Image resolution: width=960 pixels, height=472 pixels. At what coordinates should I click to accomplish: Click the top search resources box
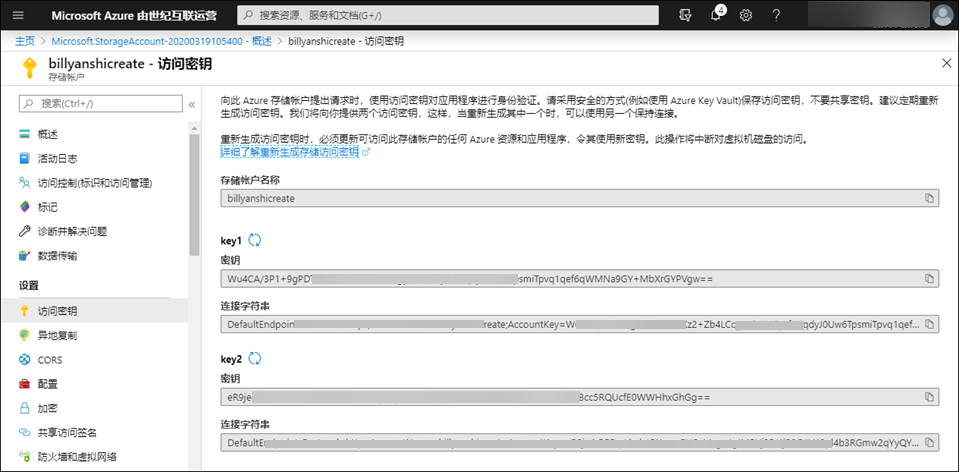pyautogui.click(x=448, y=15)
